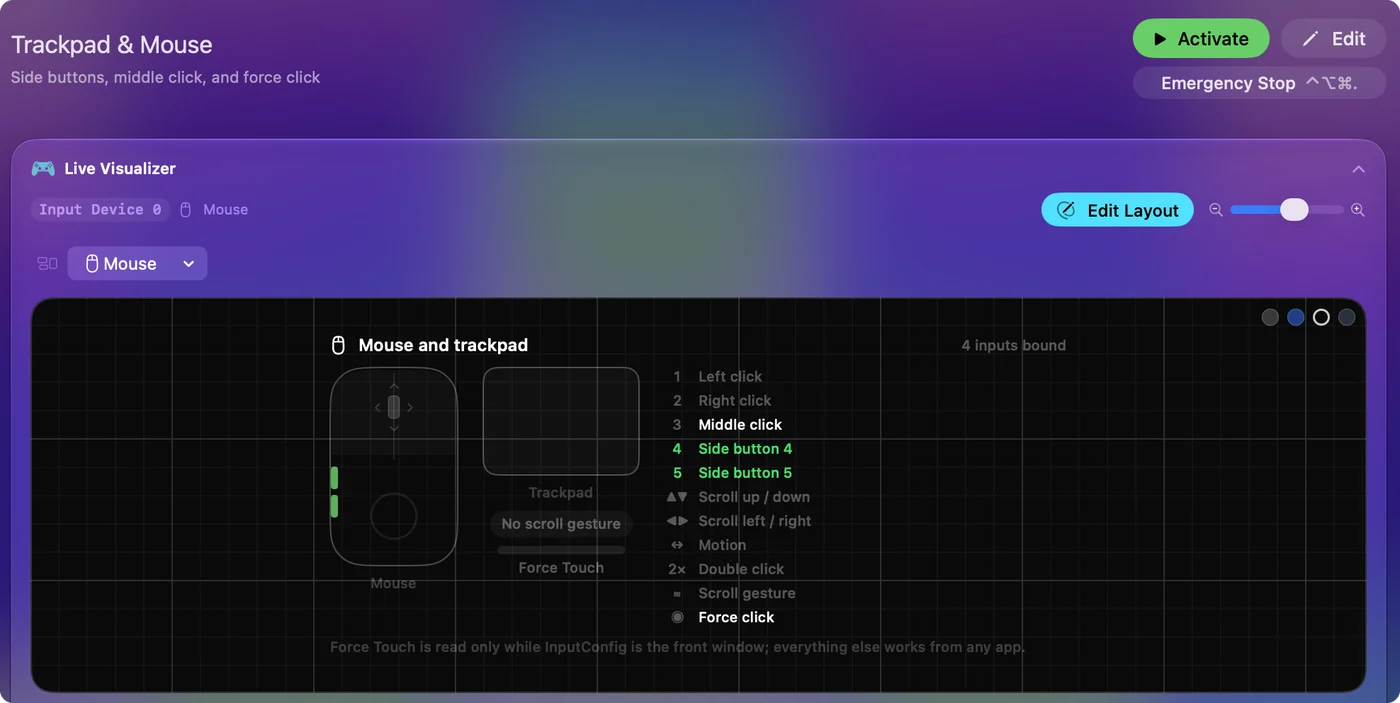1400x703 pixels.
Task: Click the Left click row
Action: [x=718, y=377]
